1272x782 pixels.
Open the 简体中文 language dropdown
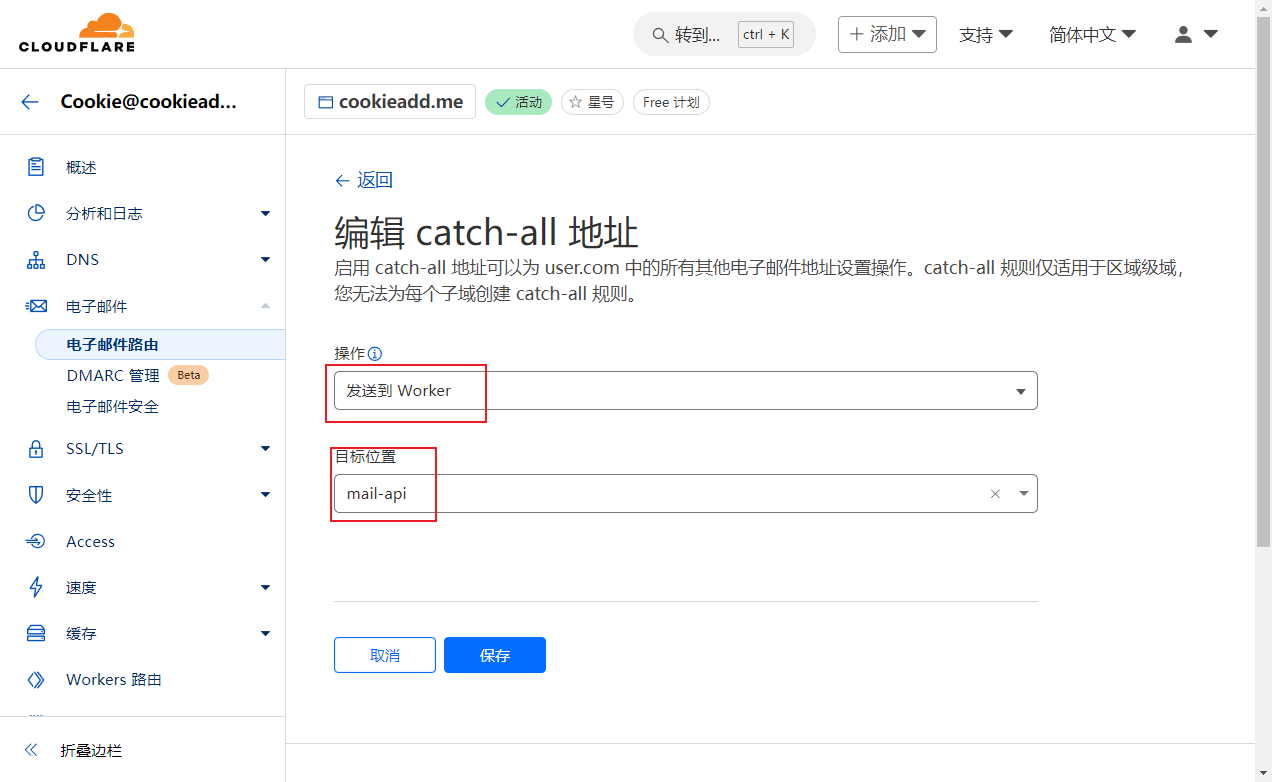1092,34
